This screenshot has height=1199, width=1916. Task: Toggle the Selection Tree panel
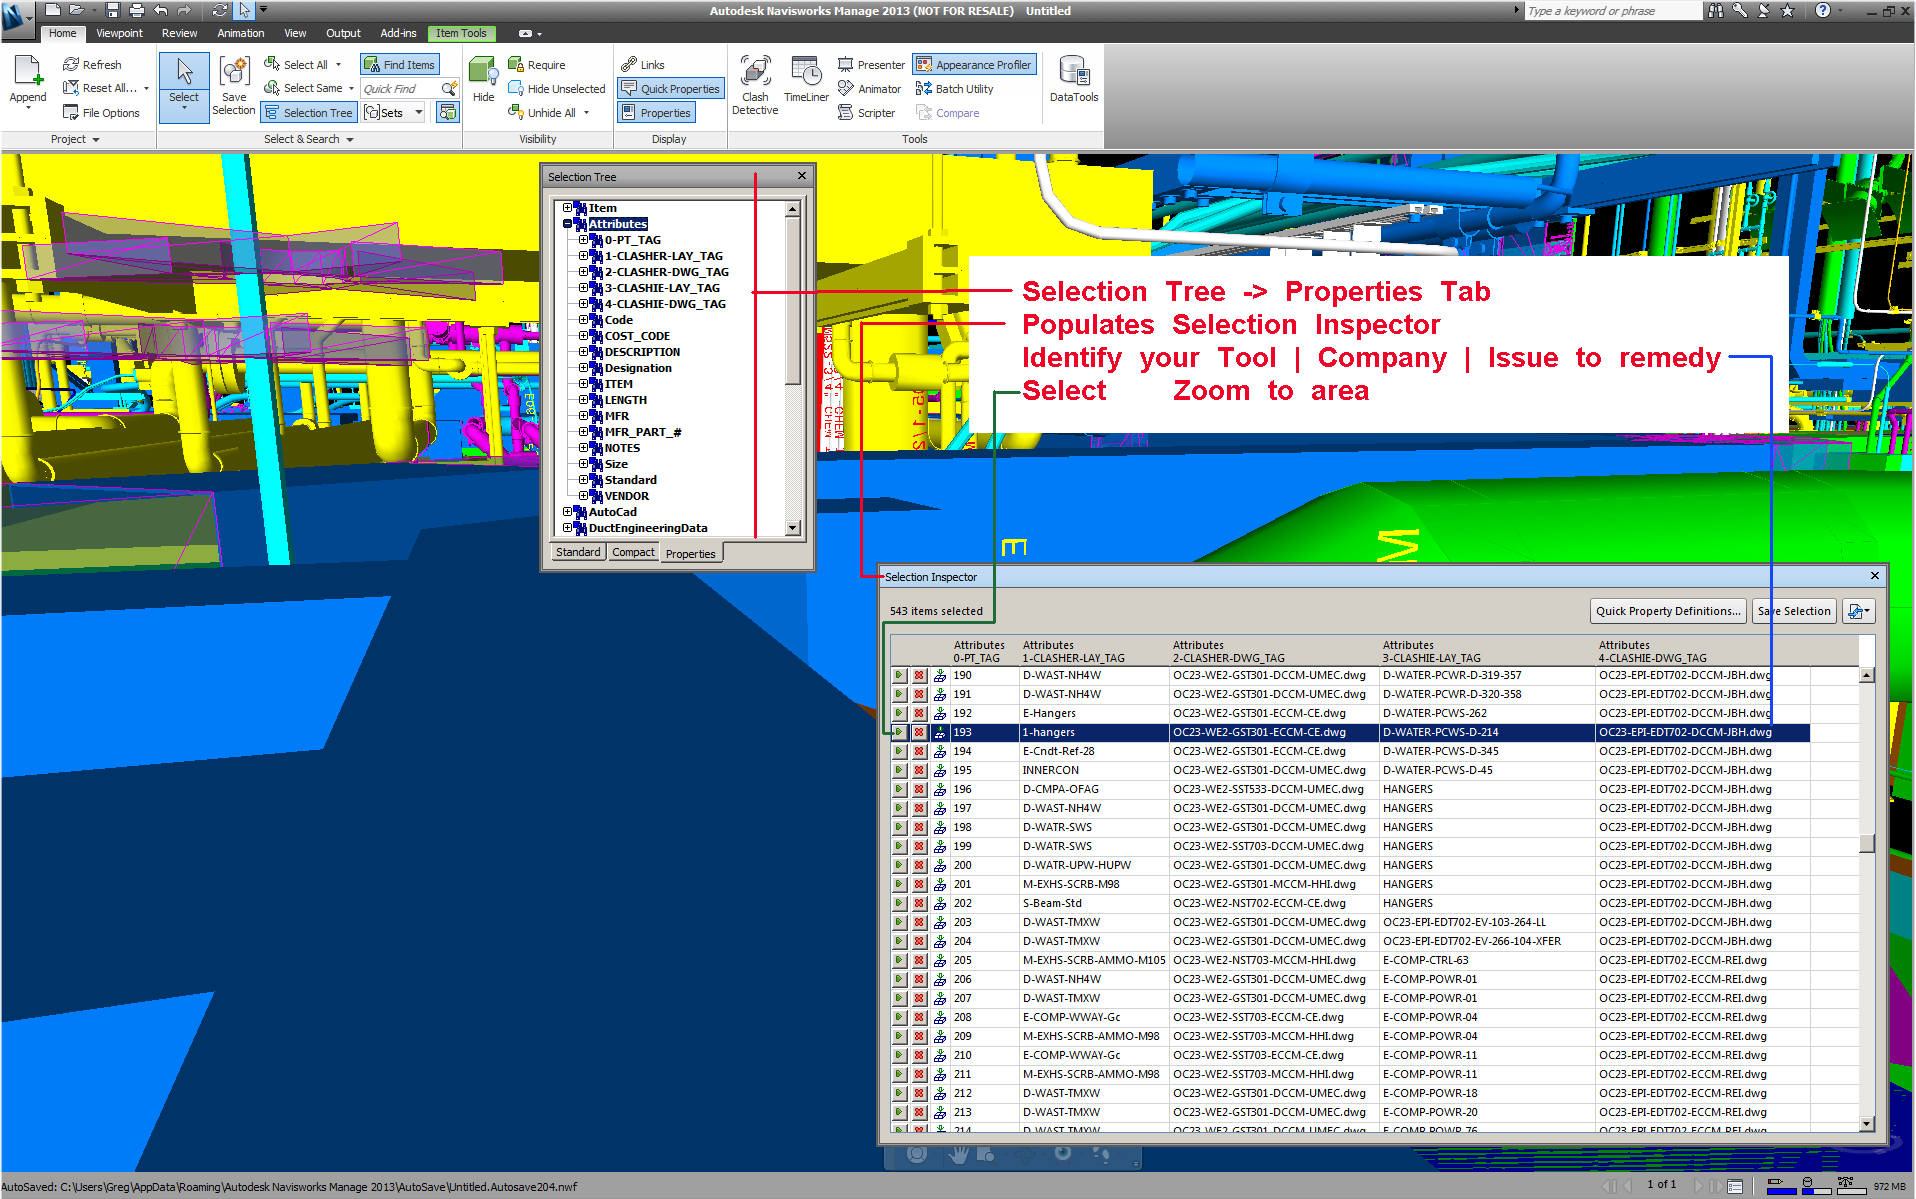(309, 113)
